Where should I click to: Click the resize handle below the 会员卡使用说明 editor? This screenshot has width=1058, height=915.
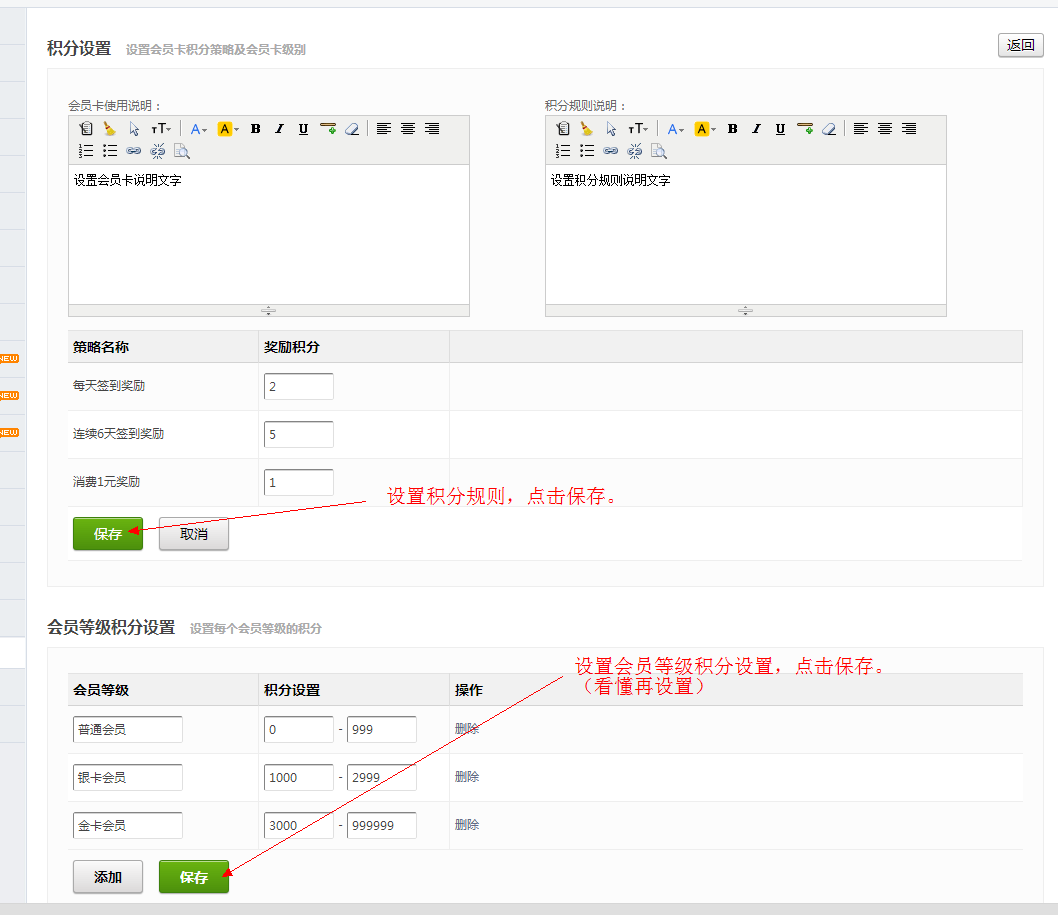268,311
